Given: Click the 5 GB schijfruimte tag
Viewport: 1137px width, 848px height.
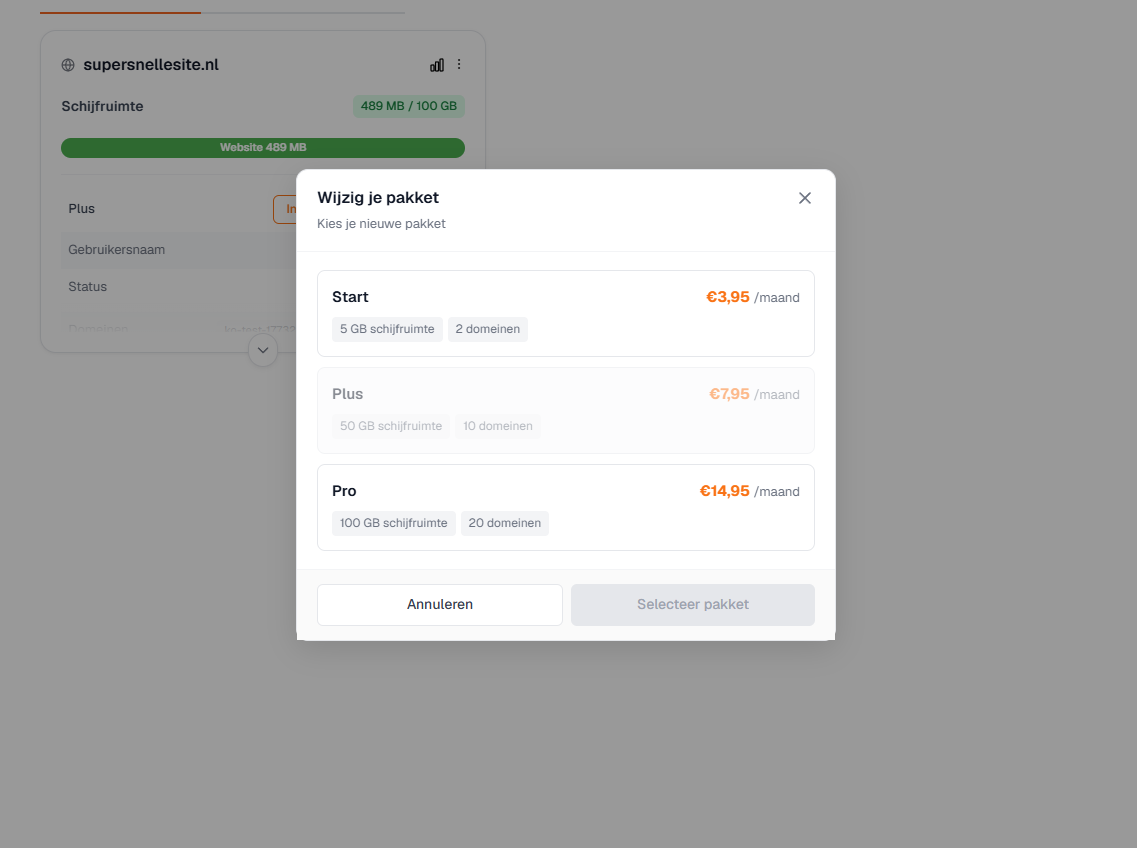Looking at the screenshot, I should (x=386, y=329).
